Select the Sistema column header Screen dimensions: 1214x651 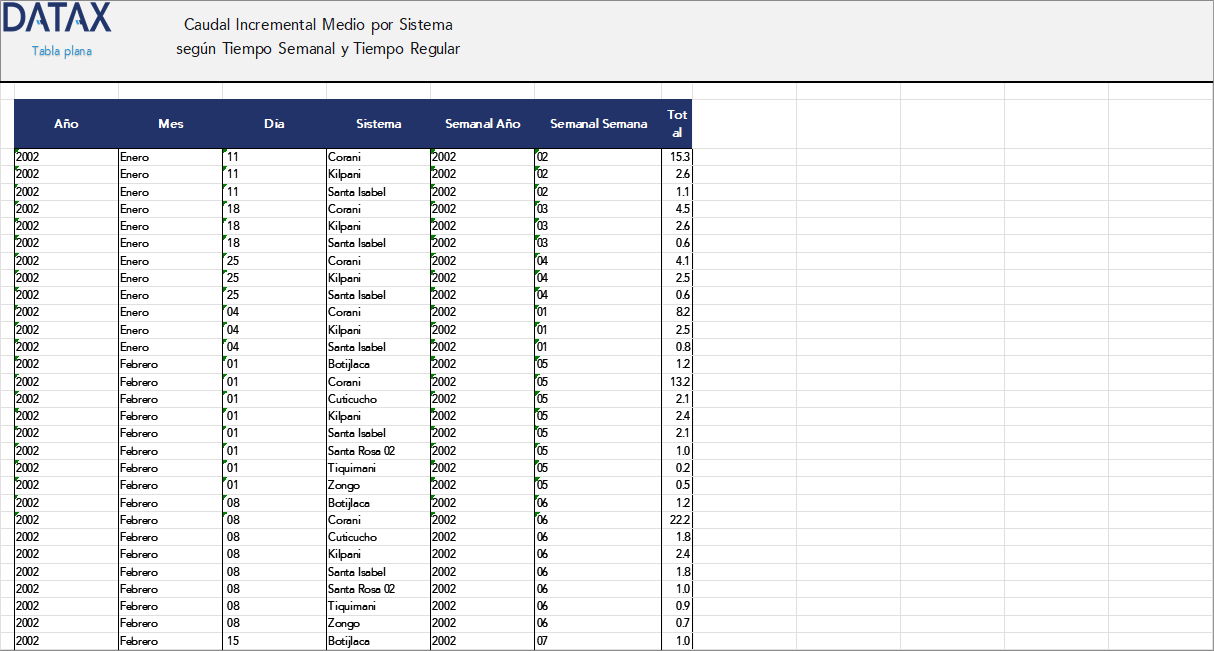(378, 124)
